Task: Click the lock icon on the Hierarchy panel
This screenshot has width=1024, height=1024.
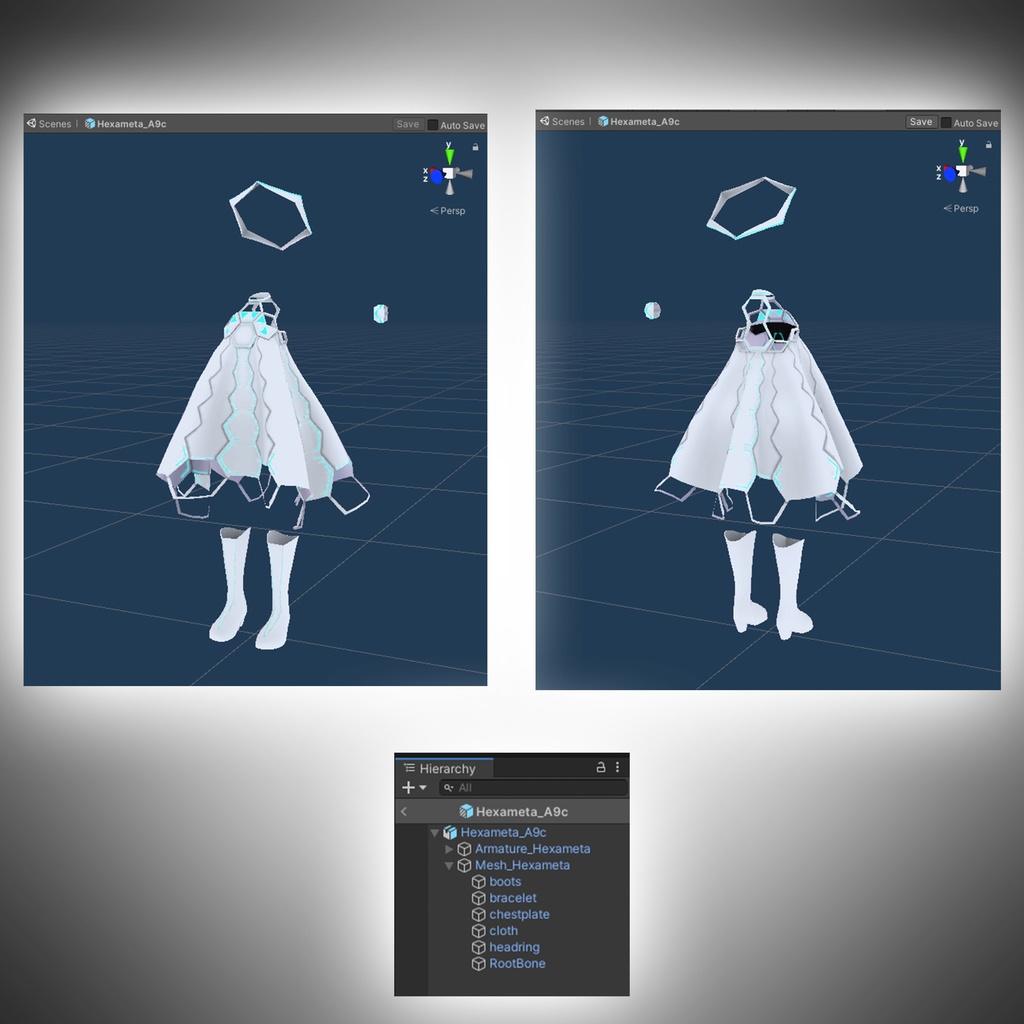Action: coord(601,768)
